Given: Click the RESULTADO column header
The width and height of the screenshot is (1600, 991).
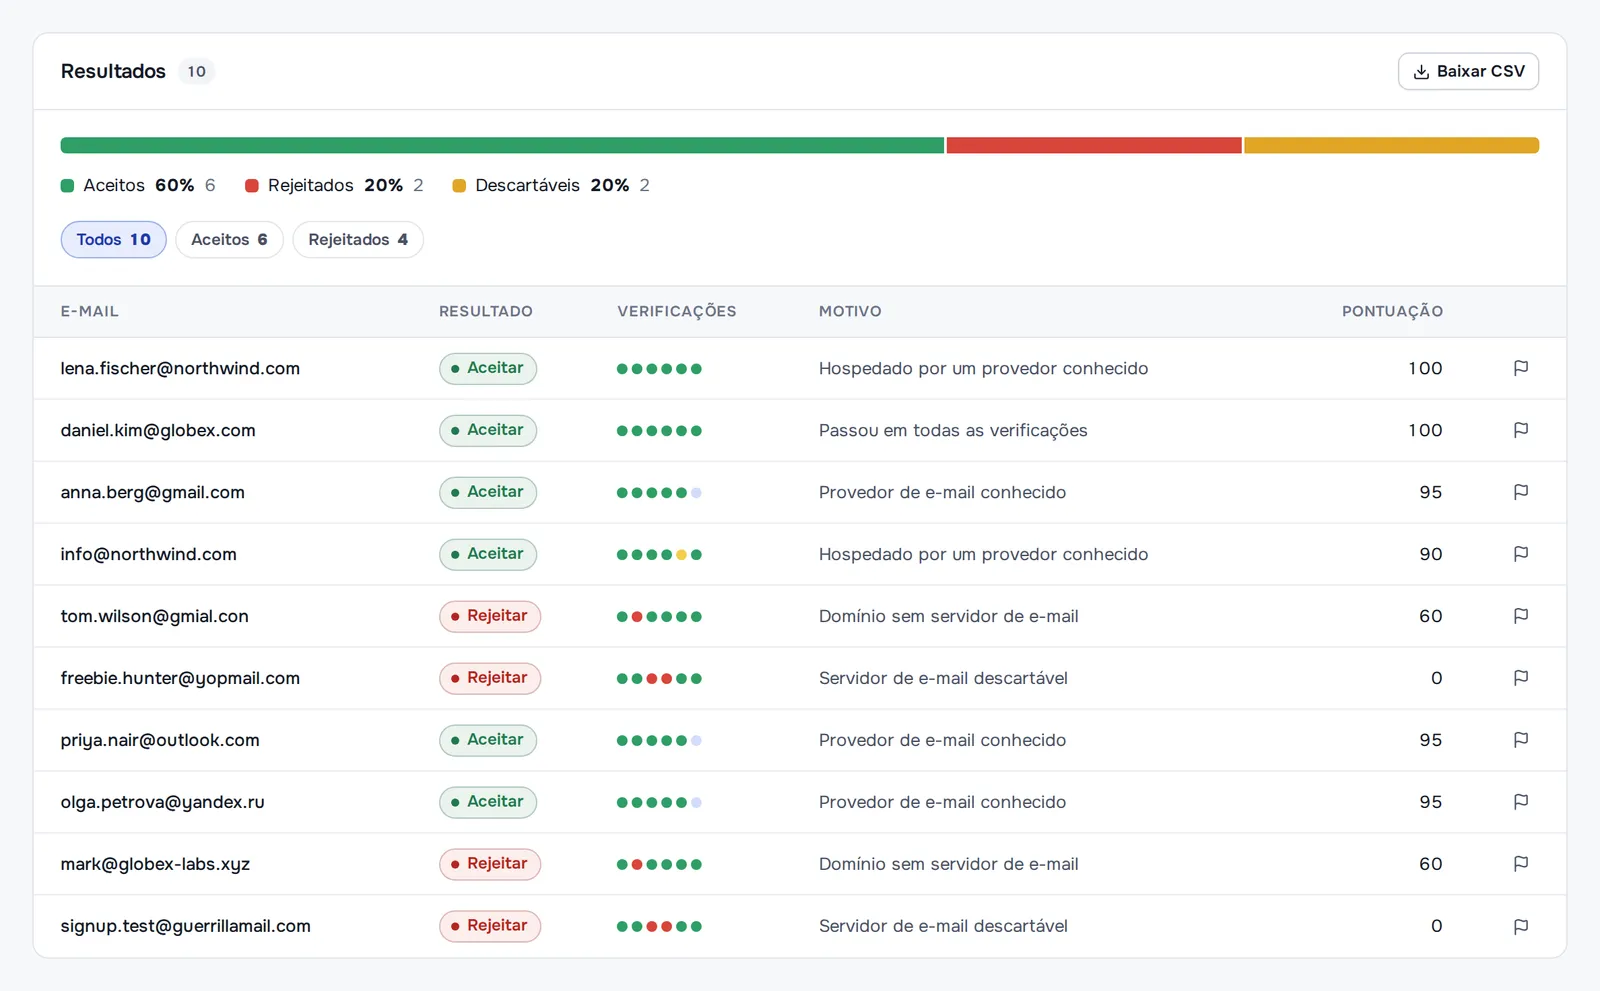Looking at the screenshot, I should tap(486, 311).
